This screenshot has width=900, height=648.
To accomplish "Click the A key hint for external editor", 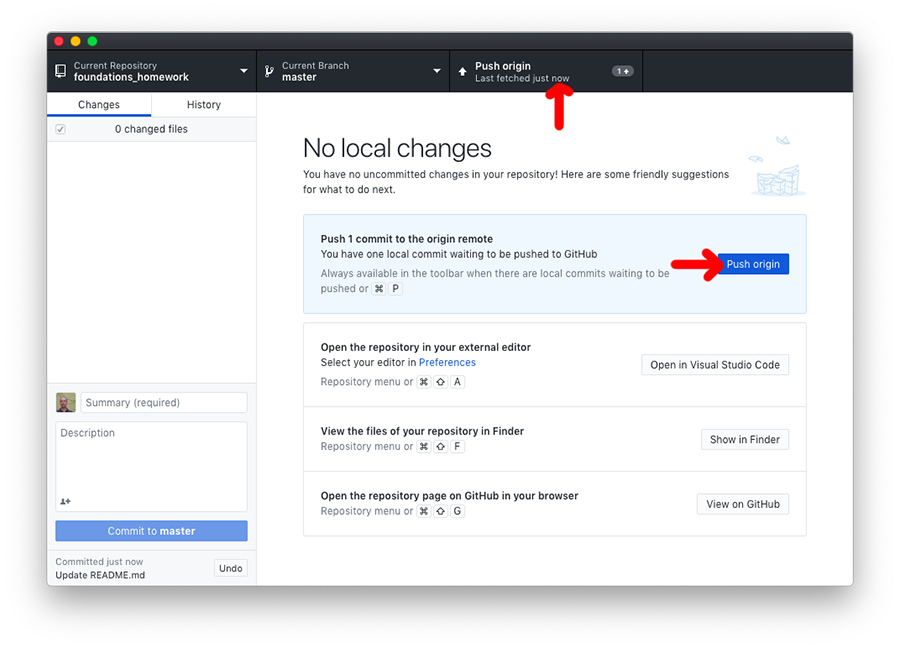I will point(457,382).
